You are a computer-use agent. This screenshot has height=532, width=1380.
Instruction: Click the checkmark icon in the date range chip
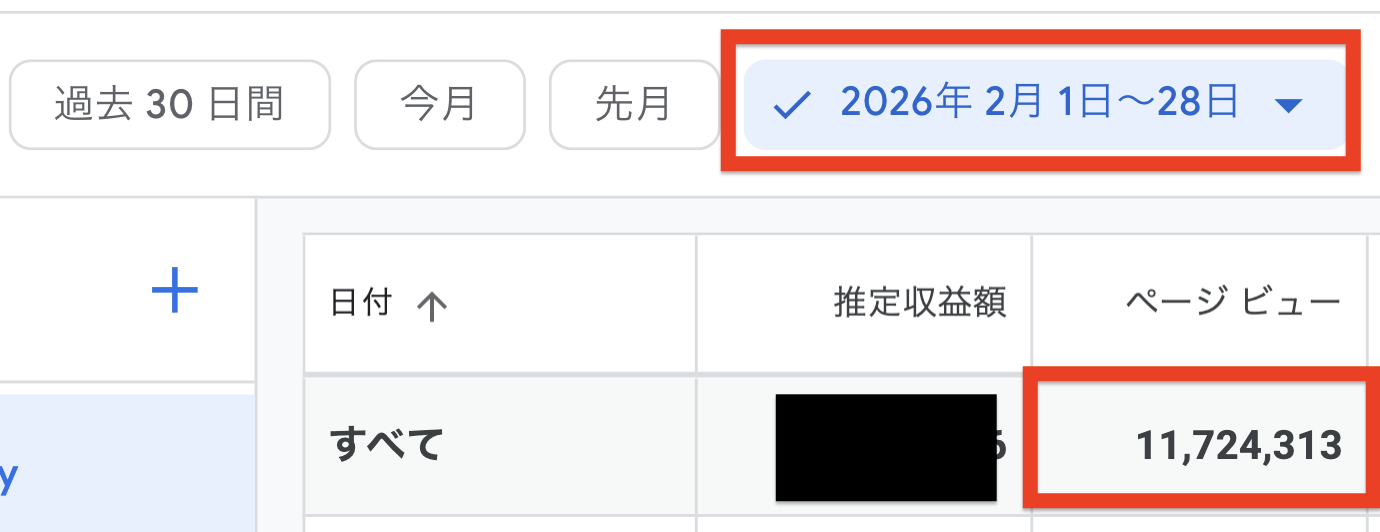tap(791, 106)
